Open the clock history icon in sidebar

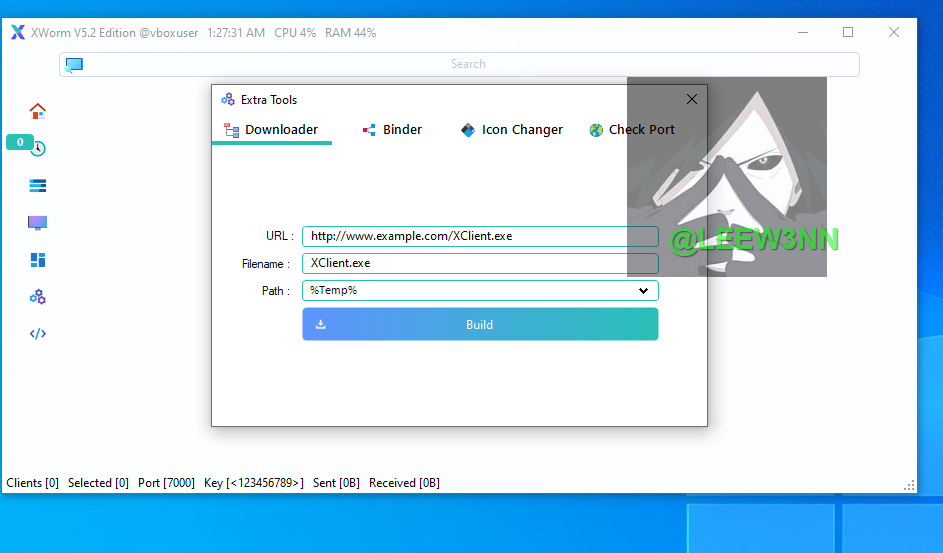click(x=38, y=149)
